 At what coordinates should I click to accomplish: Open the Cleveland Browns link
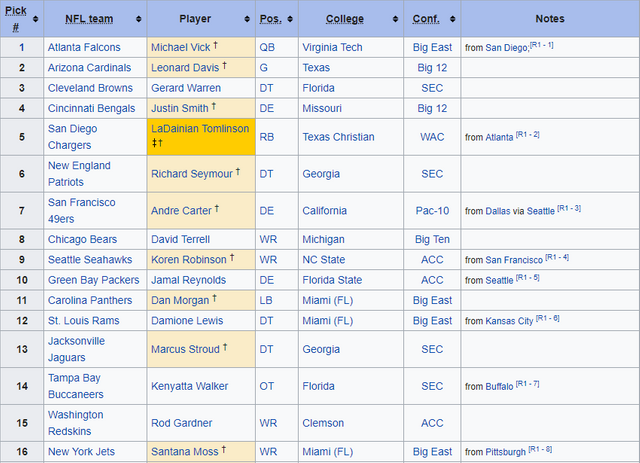[90, 88]
